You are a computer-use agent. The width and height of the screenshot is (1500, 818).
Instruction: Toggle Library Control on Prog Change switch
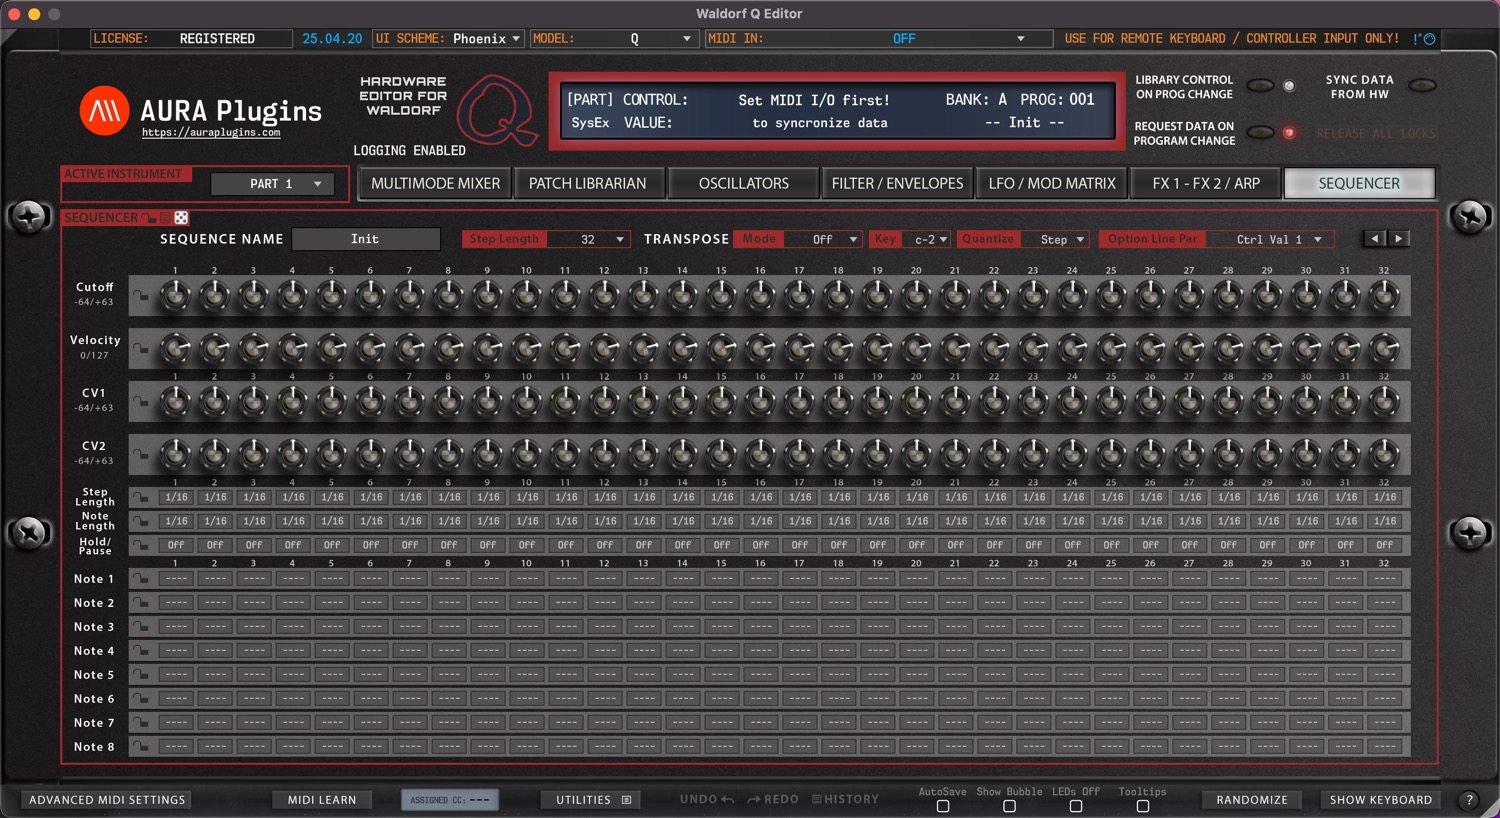(x=1260, y=86)
